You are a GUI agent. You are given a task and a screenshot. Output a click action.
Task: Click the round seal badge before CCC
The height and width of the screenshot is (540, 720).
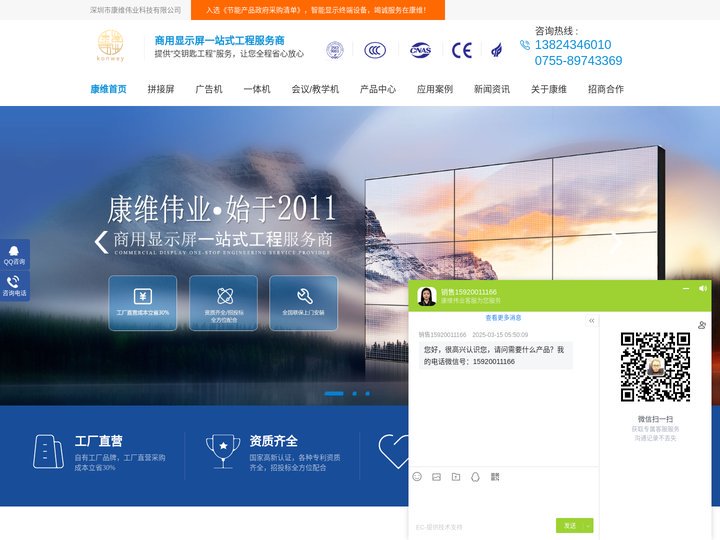click(x=335, y=50)
